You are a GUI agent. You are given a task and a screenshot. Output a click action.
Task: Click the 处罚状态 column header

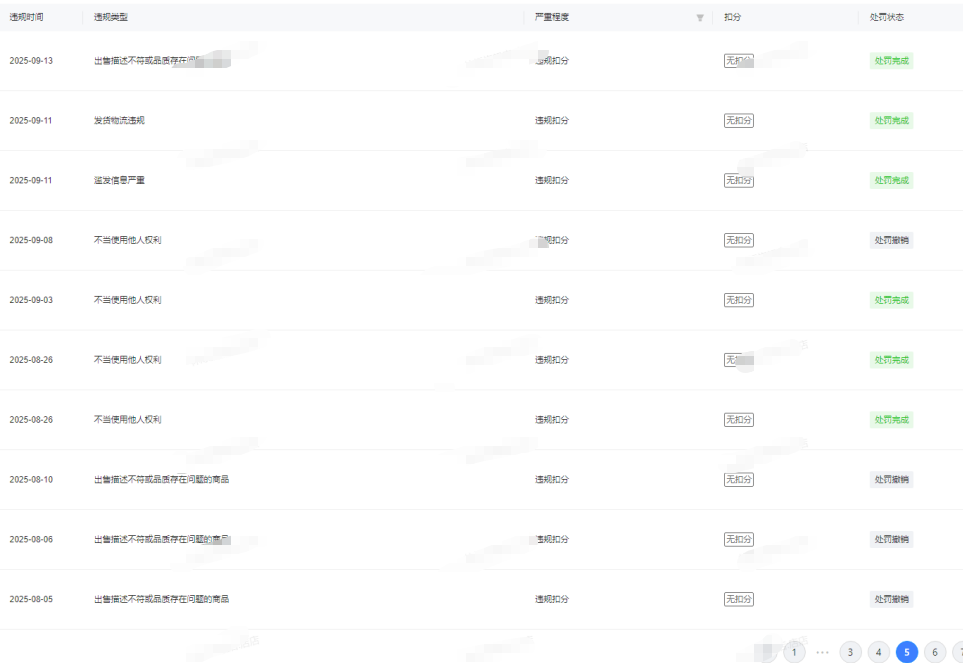pos(886,17)
